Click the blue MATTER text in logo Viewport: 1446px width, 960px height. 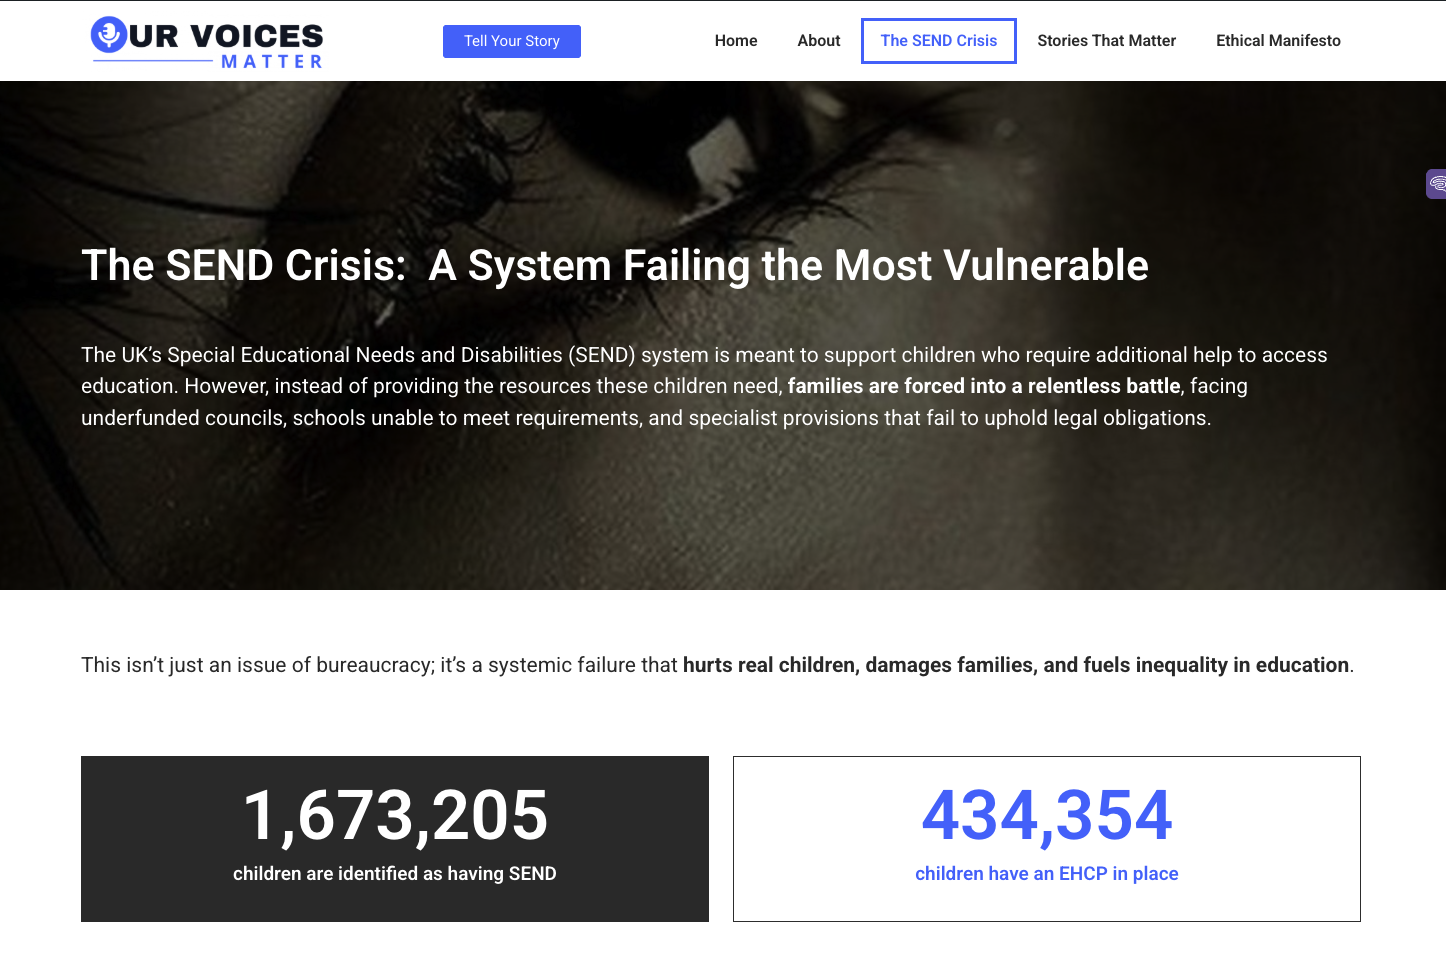click(272, 62)
